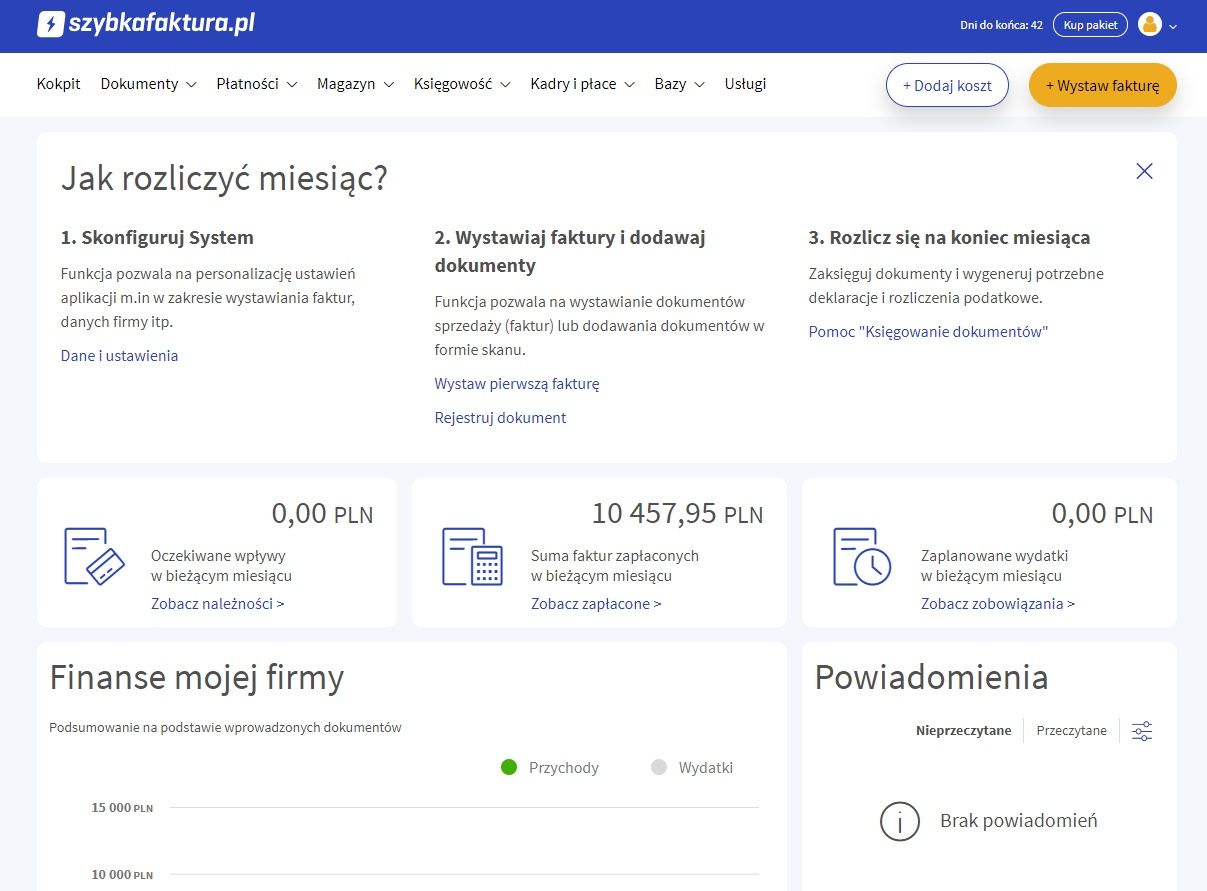Toggle the Wydatki legend series
1207x891 pixels.
tap(692, 768)
